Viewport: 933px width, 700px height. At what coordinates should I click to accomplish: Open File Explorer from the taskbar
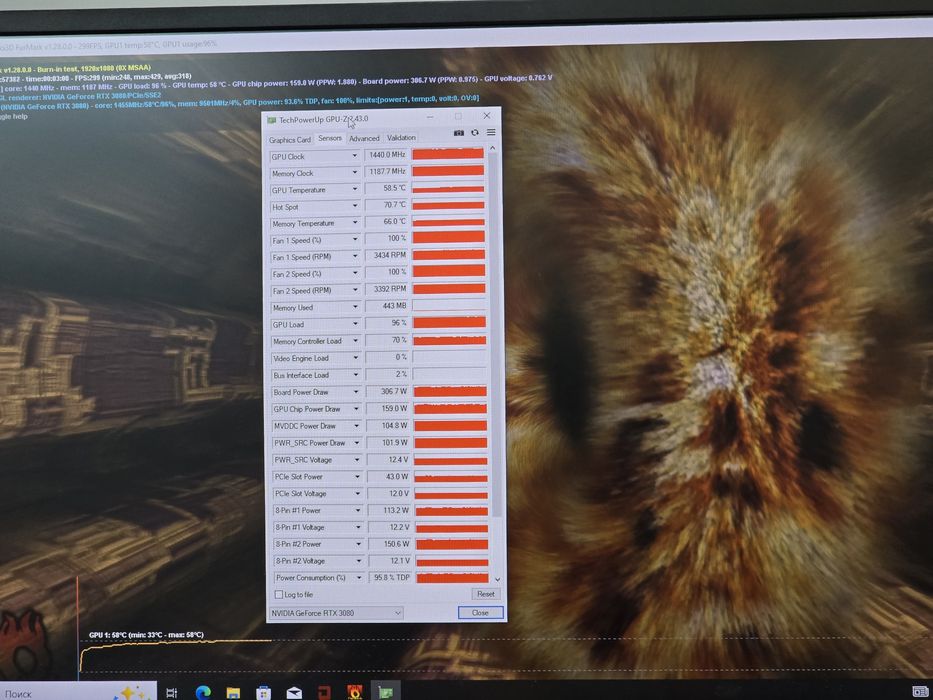pyautogui.click(x=233, y=693)
